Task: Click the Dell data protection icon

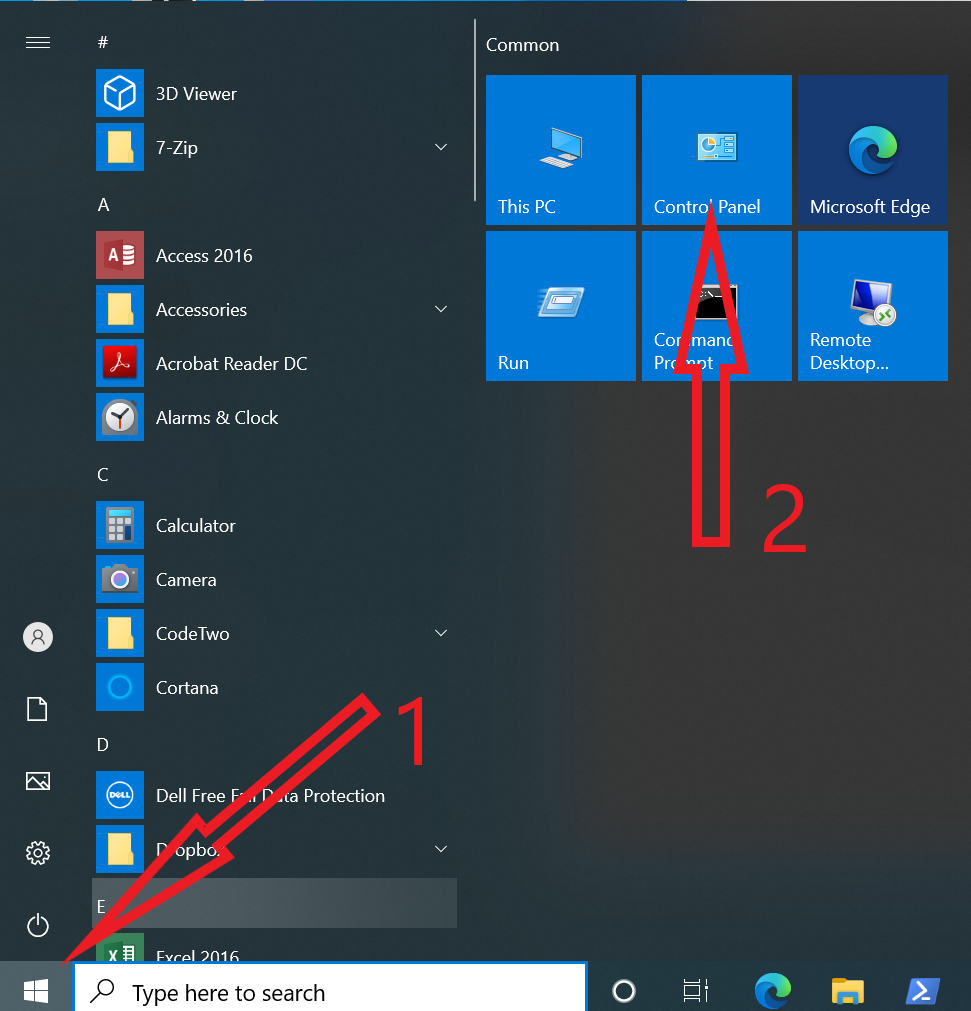Action: pos(120,796)
